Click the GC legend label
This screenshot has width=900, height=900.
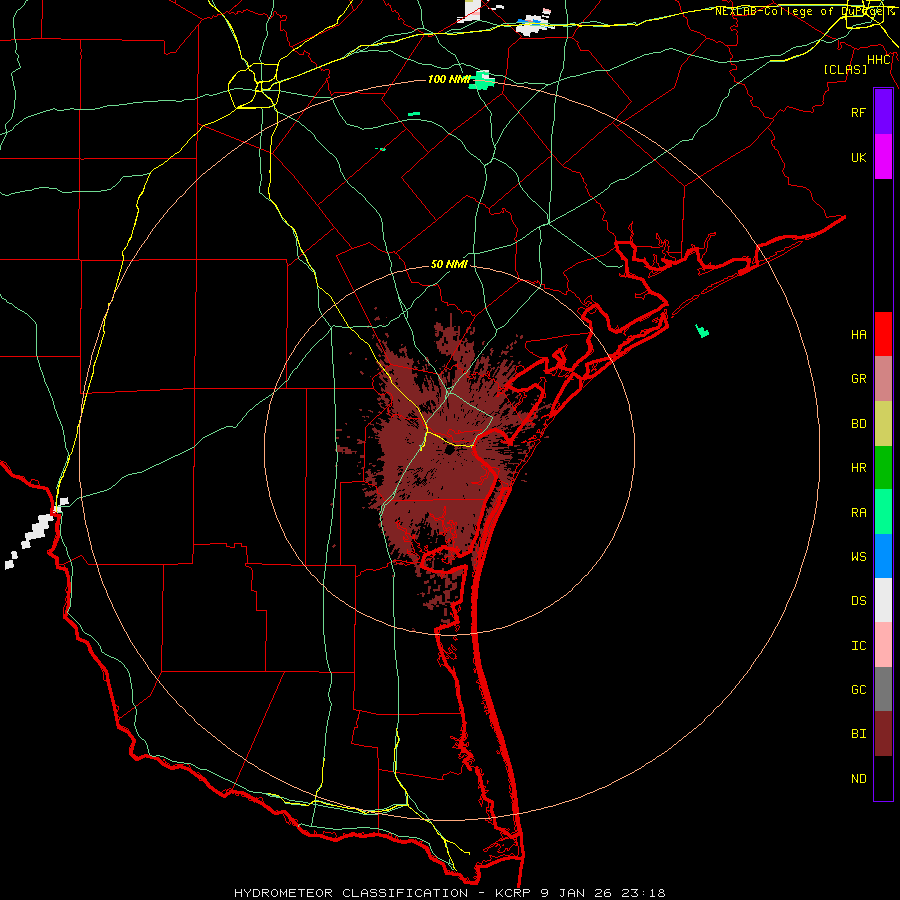pos(858,690)
